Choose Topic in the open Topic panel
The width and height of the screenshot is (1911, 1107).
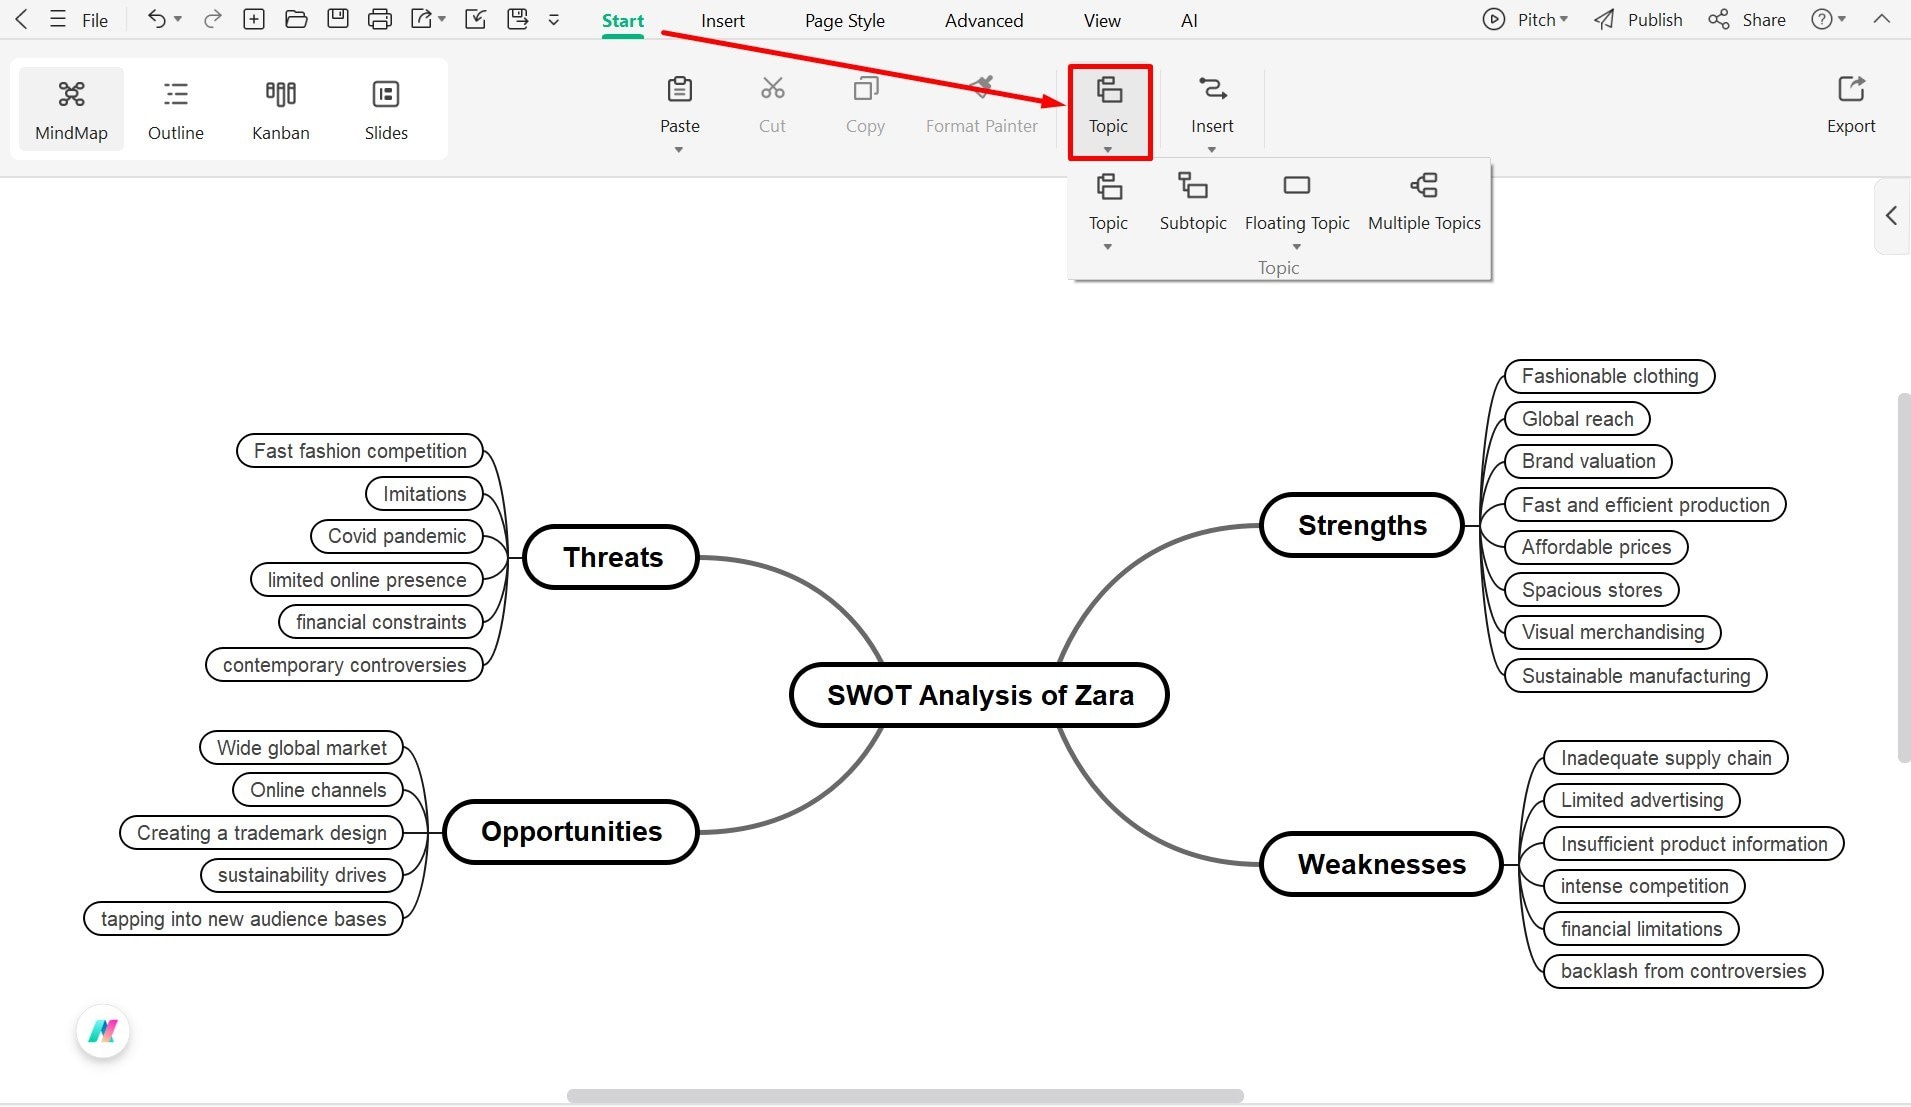pos(1108,202)
